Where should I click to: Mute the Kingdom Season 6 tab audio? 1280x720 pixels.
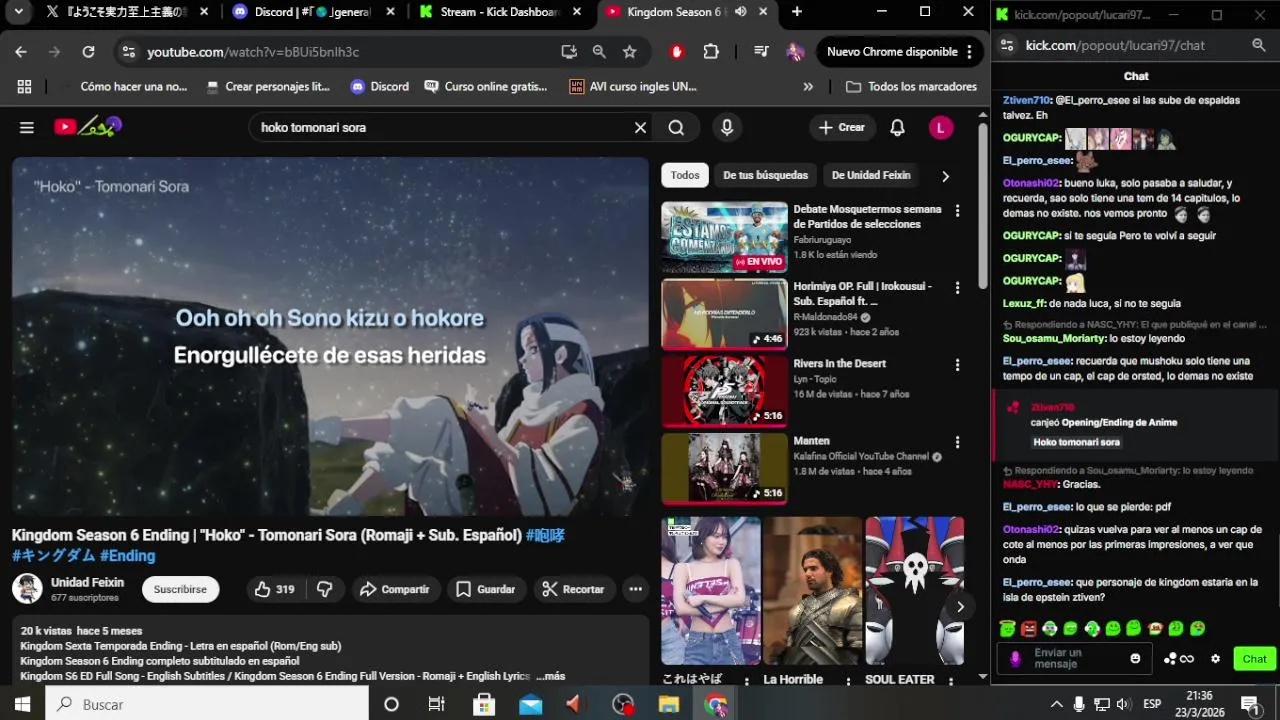pos(740,12)
